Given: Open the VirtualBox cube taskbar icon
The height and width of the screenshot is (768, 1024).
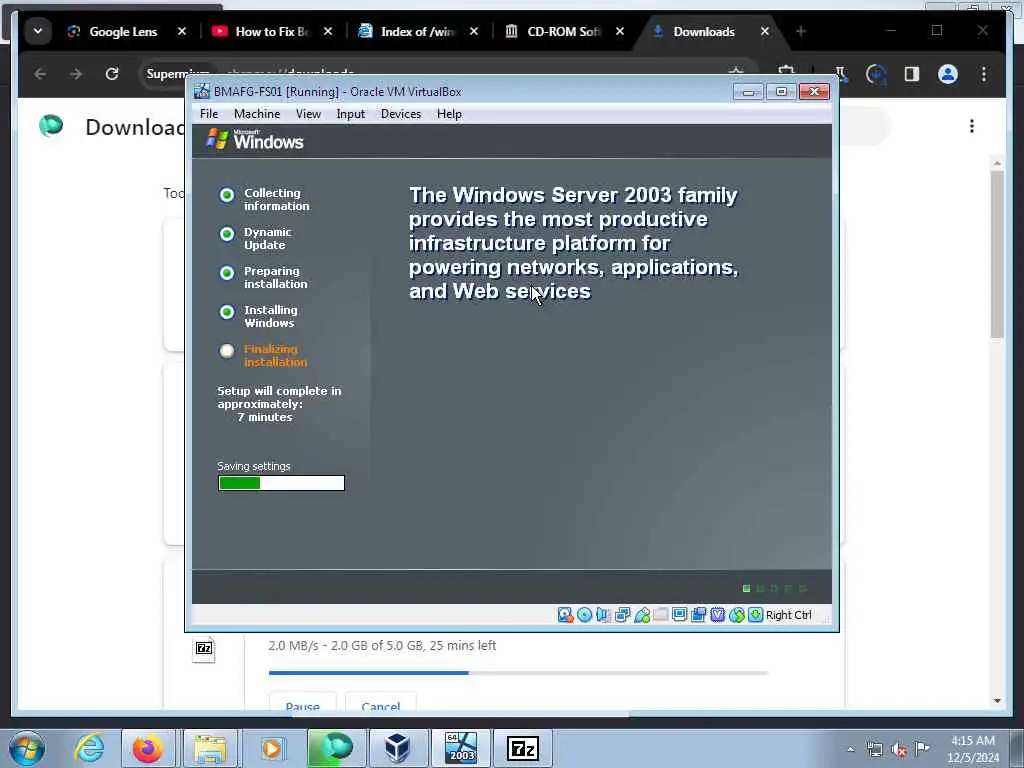Looking at the screenshot, I should pos(397,748).
